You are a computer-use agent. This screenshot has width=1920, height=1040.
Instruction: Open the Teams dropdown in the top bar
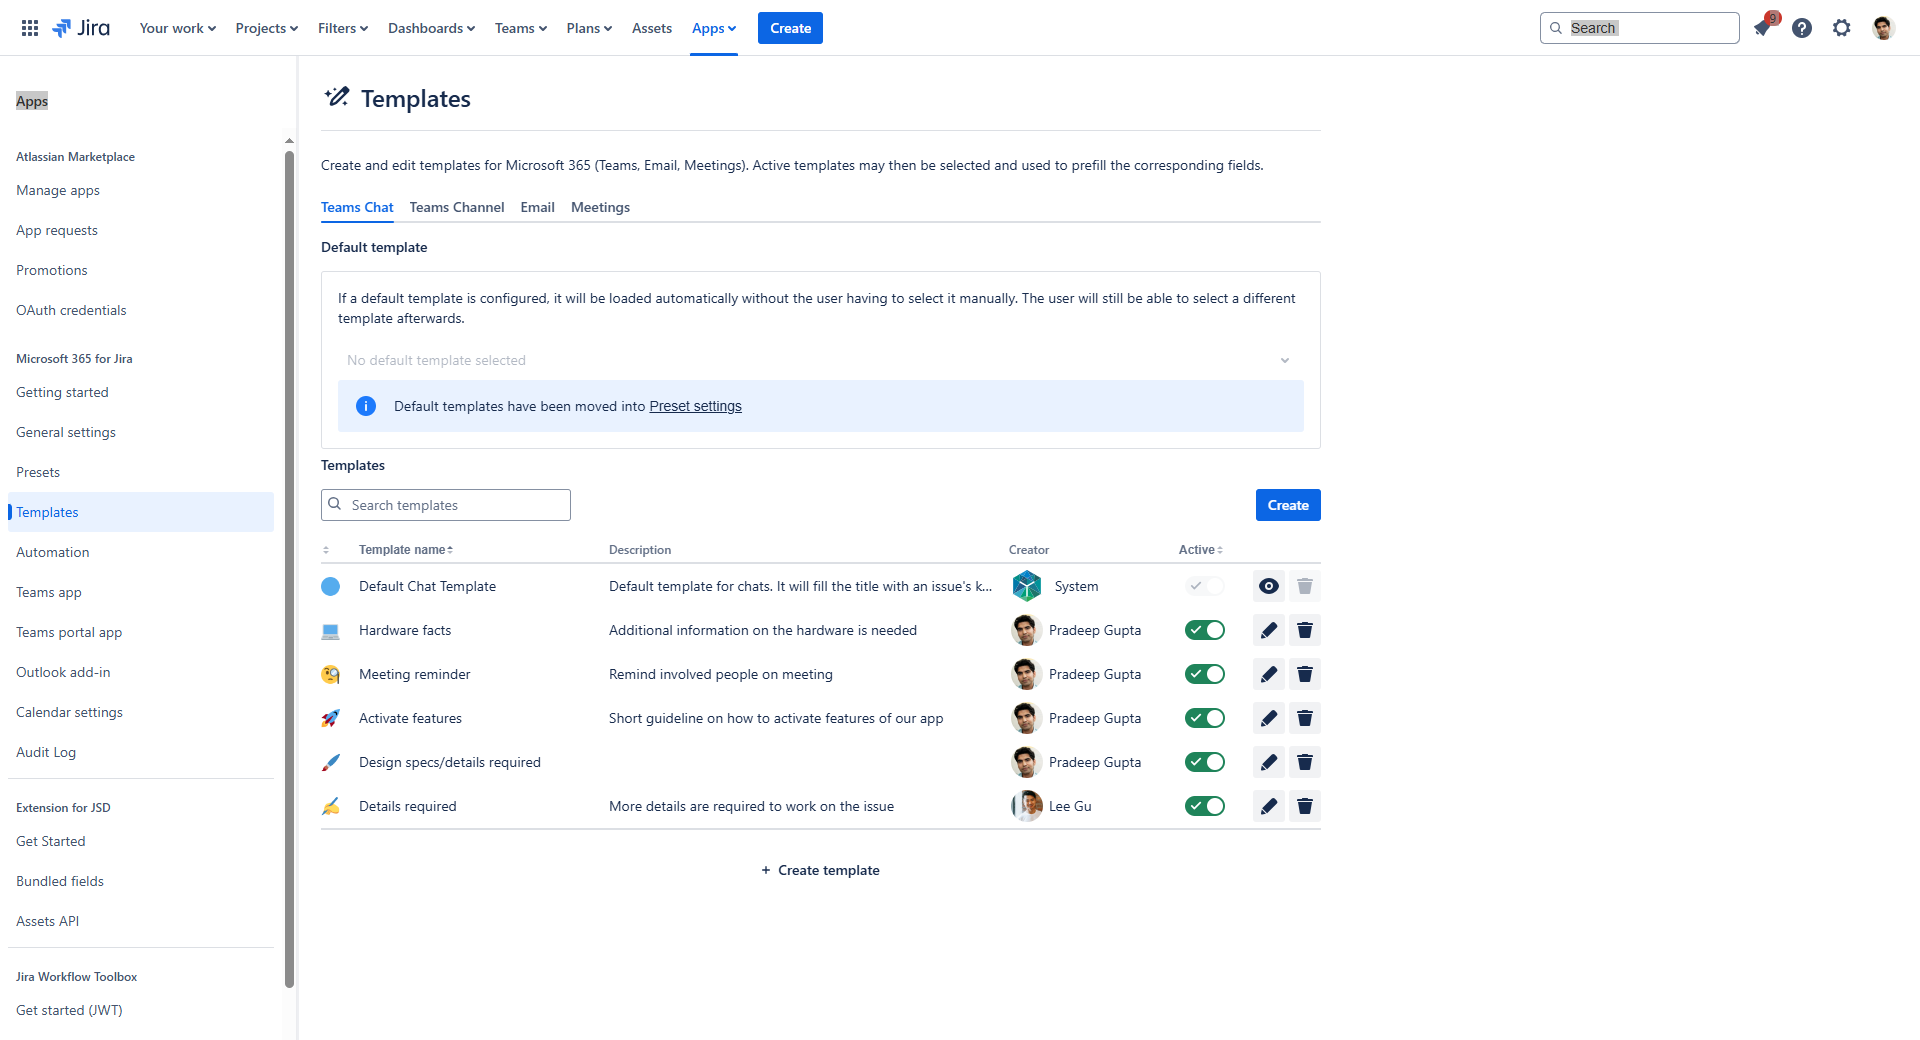[x=521, y=28]
